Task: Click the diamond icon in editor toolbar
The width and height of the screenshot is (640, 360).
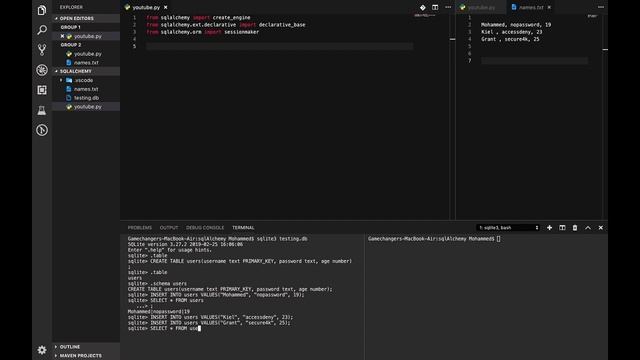Action: pyautogui.click(x=422, y=7)
